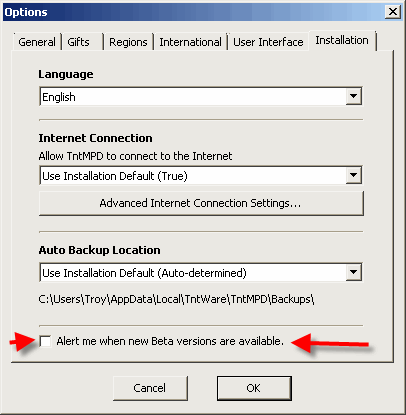This screenshot has width=406, height=415.
Task: Expand the Language dropdown arrow
Action: pyautogui.click(x=353, y=97)
